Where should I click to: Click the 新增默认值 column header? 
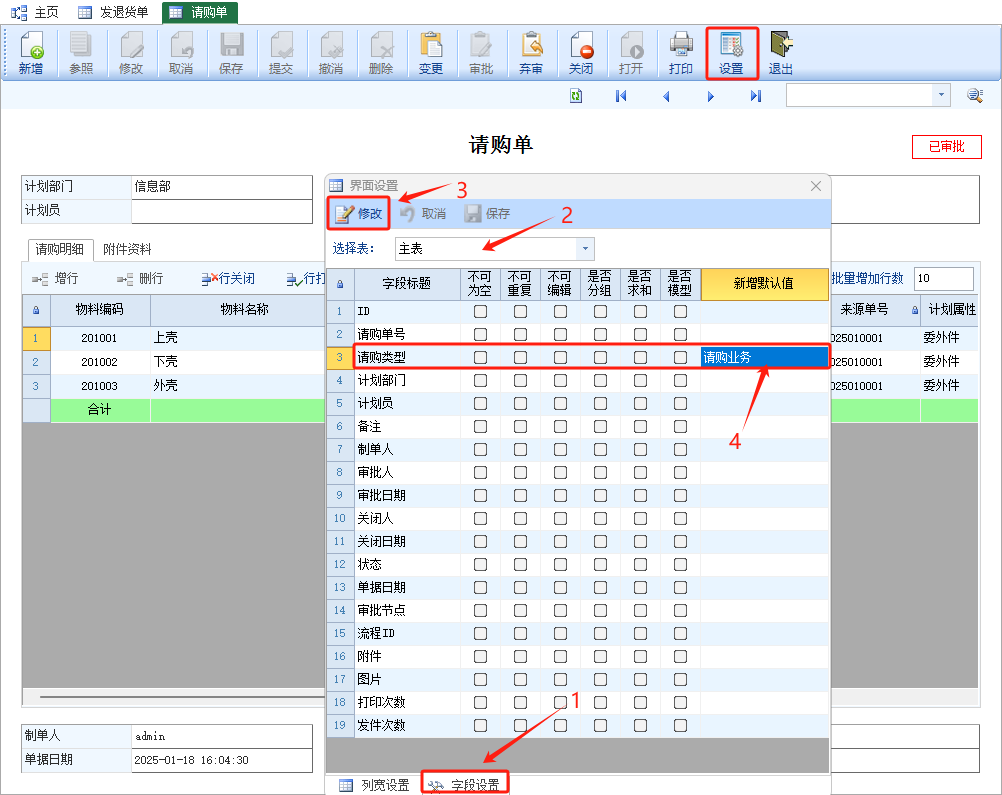(x=764, y=284)
